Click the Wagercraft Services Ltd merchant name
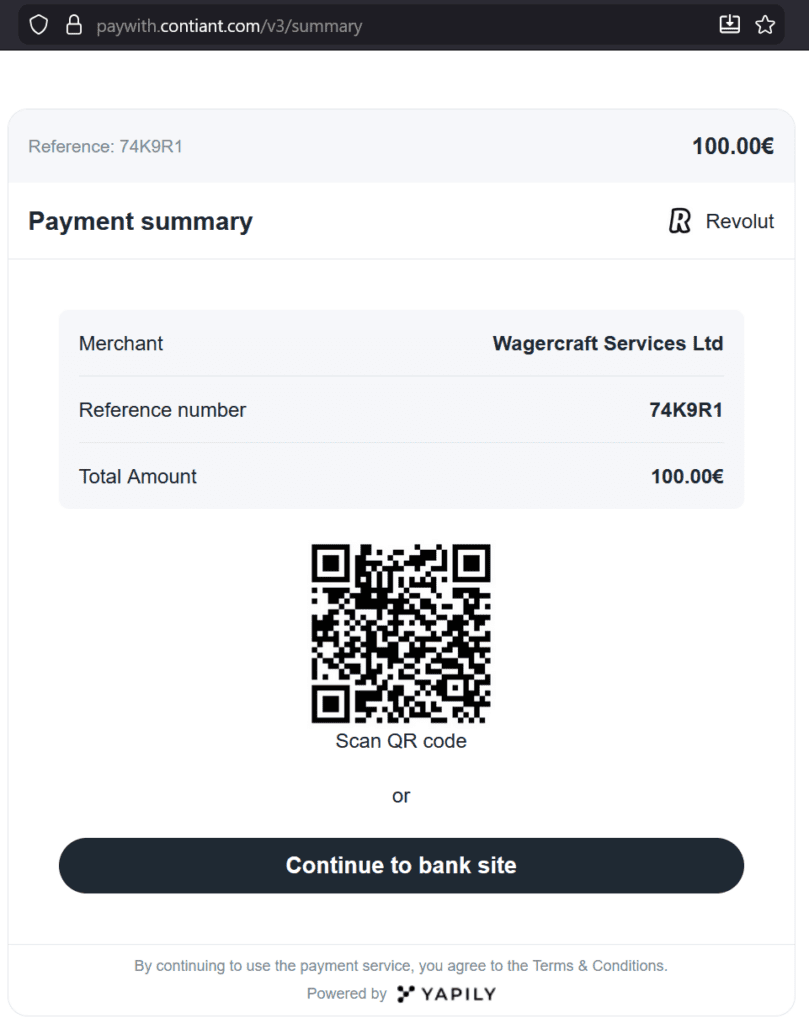The height and width of the screenshot is (1024, 809). pyautogui.click(x=607, y=343)
